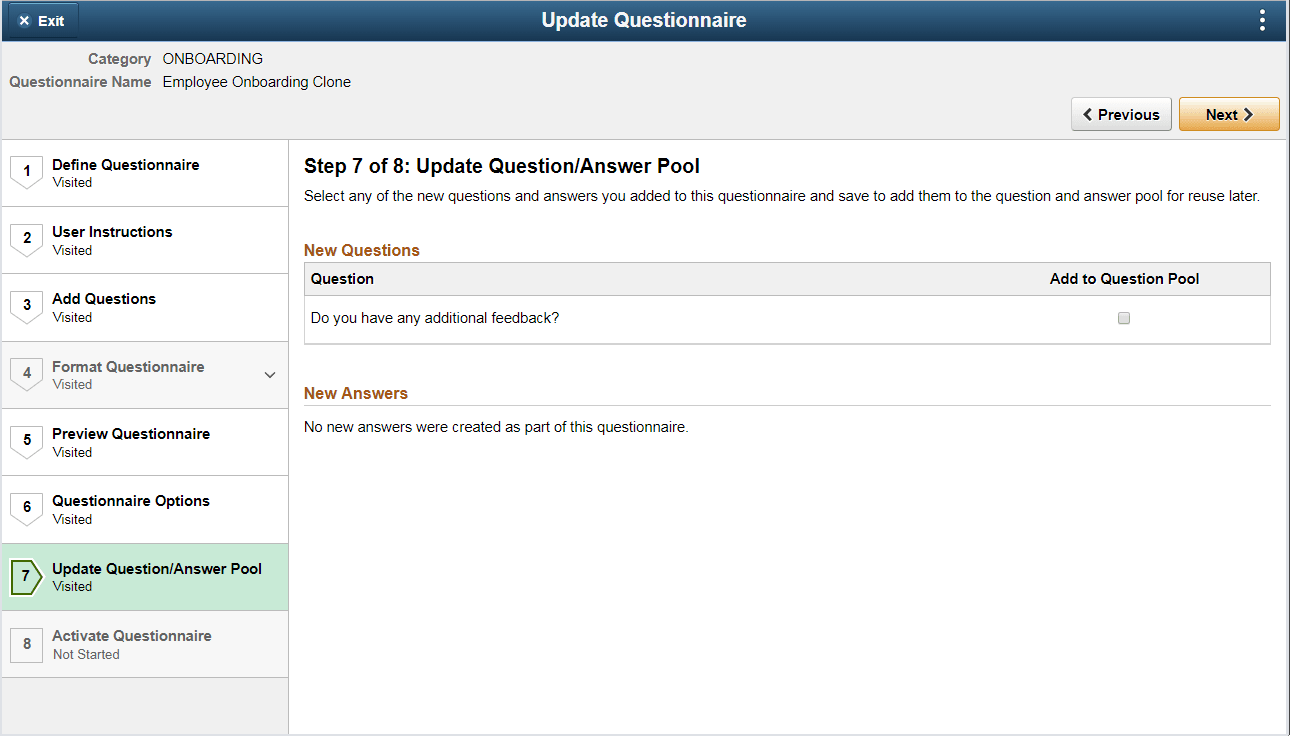Click the Previous button

pyautogui.click(x=1121, y=113)
